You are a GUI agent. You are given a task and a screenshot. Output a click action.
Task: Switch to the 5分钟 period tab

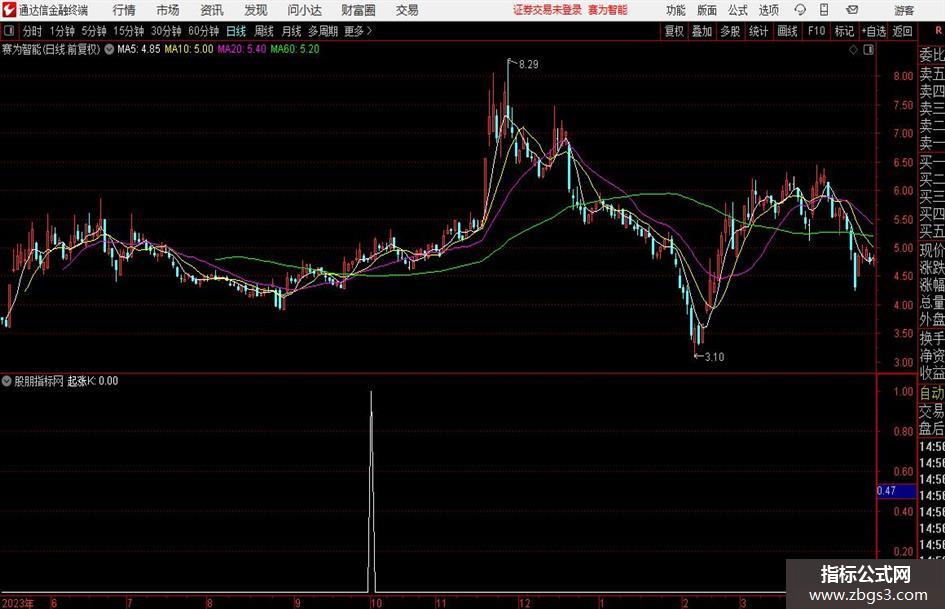[94, 31]
